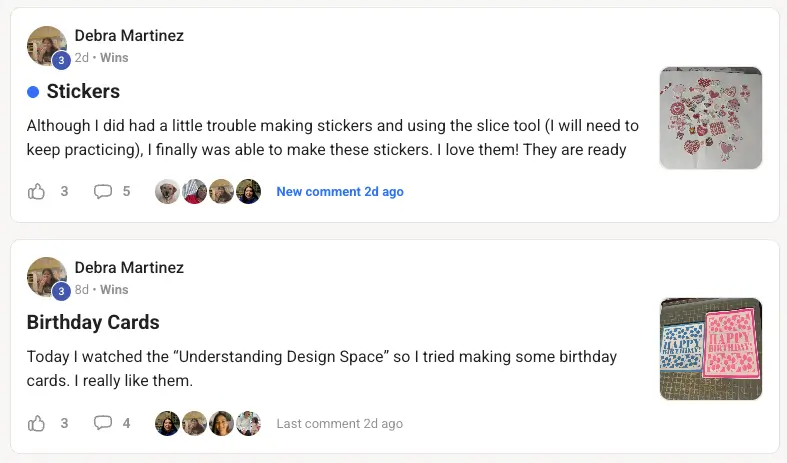Open comments icon on Birthday Cards post
Image resolution: width=787 pixels, height=463 pixels.
click(x=102, y=423)
